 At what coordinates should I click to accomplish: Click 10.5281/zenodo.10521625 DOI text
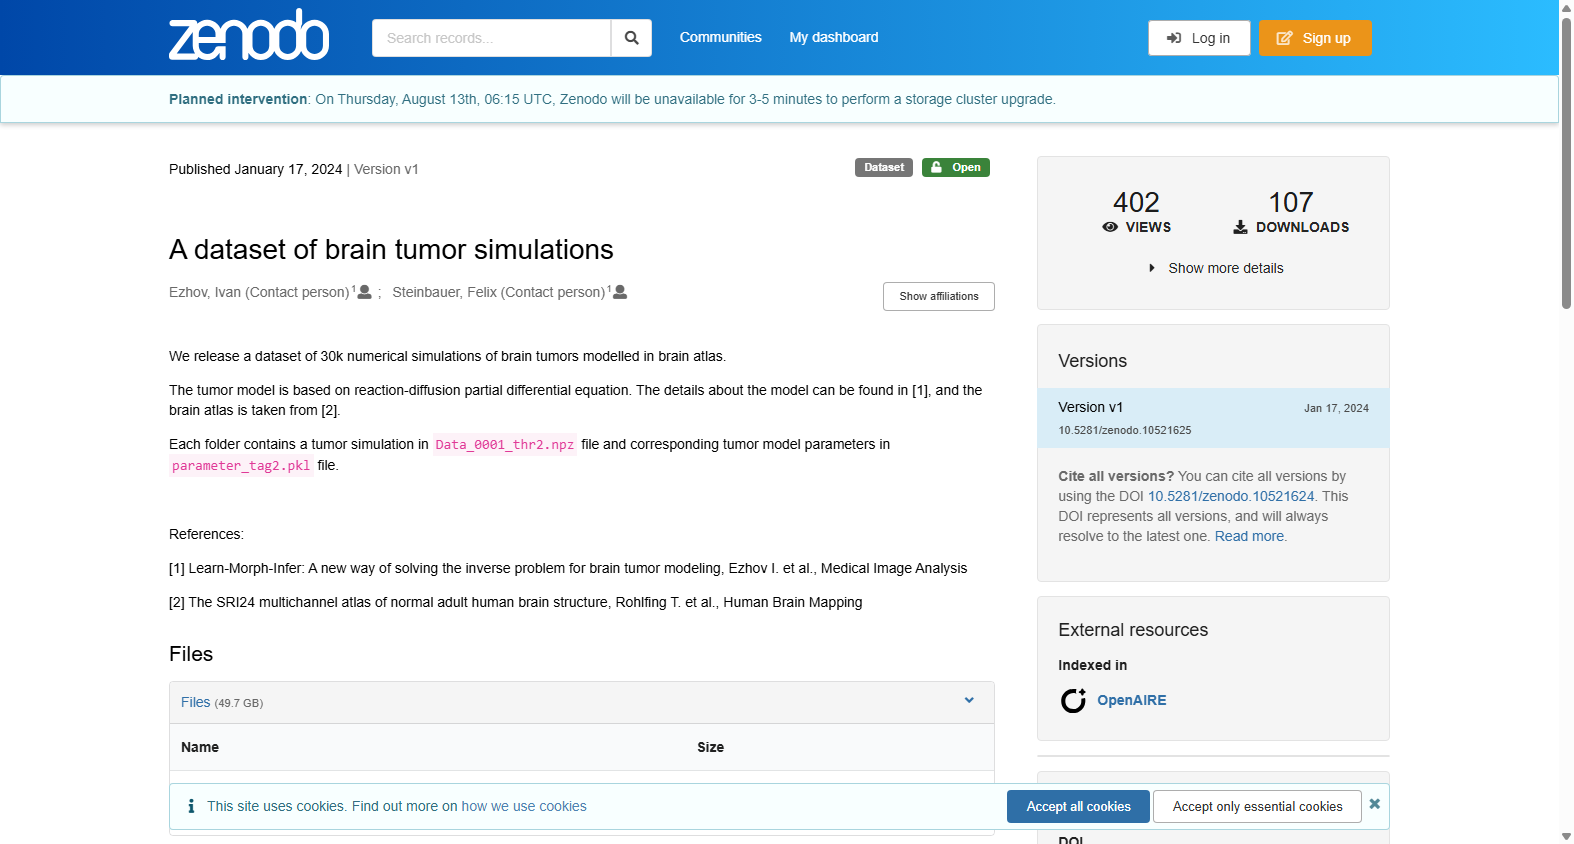click(x=1125, y=430)
